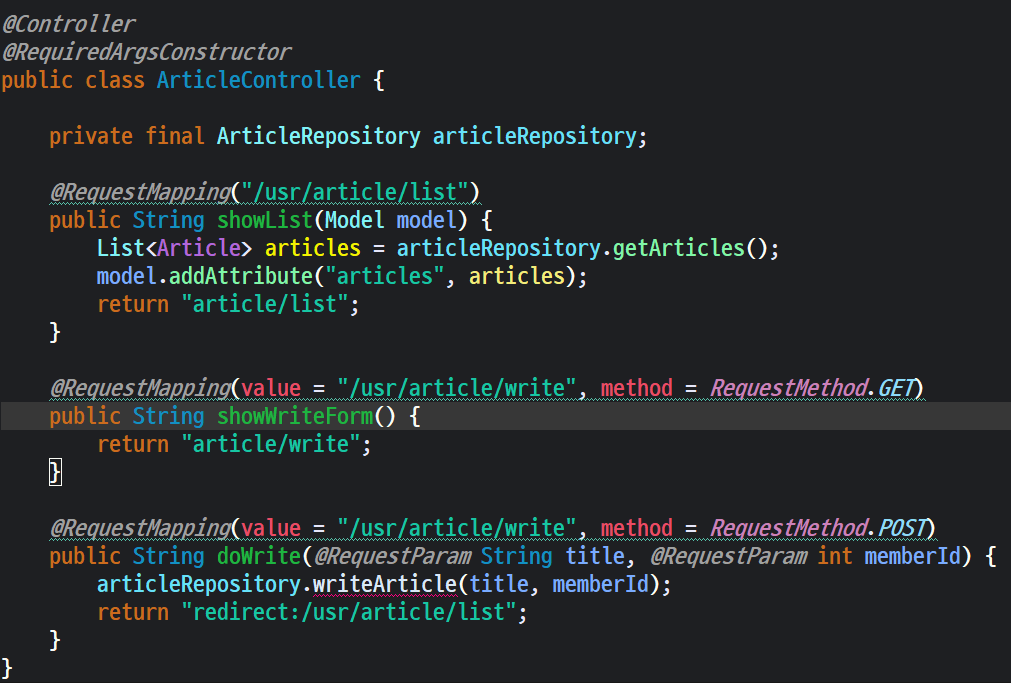
Task: Click List<Article> type declaration
Action: tap(174, 248)
